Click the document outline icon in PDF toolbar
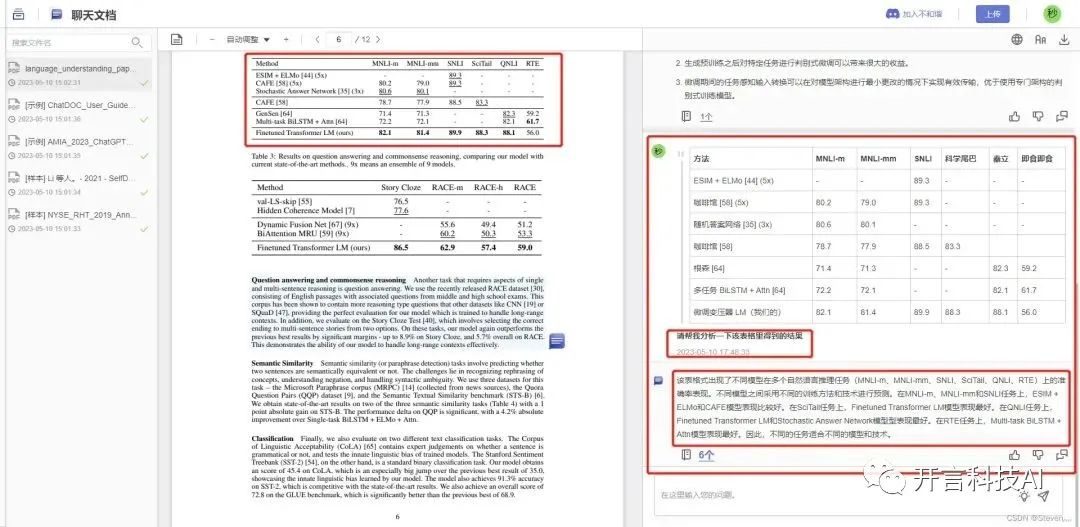The width and height of the screenshot is (1080, 527). 177,39
